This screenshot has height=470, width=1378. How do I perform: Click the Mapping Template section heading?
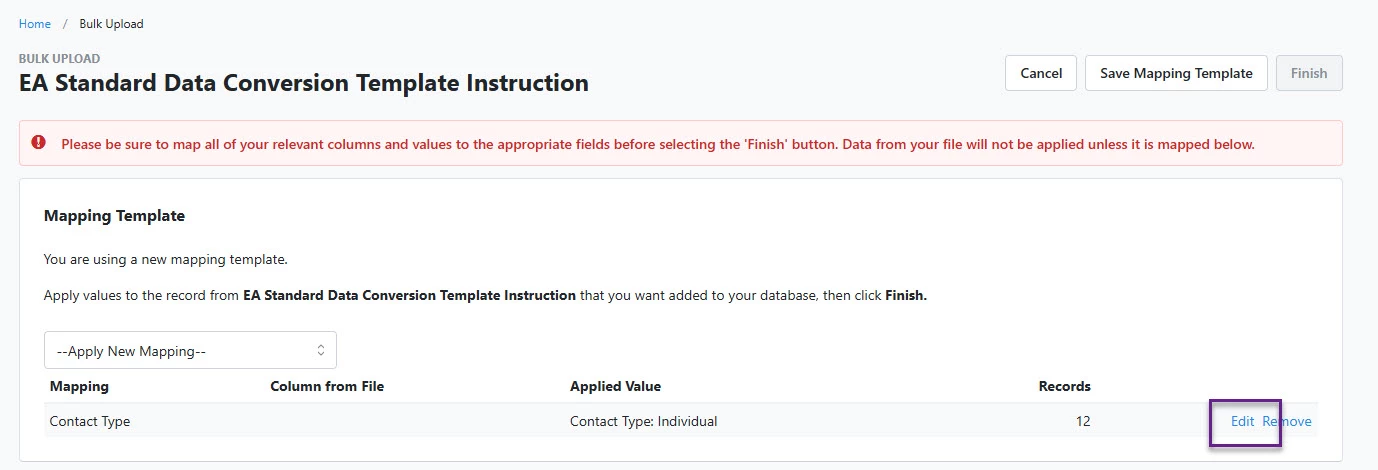(x=114, y=215)
